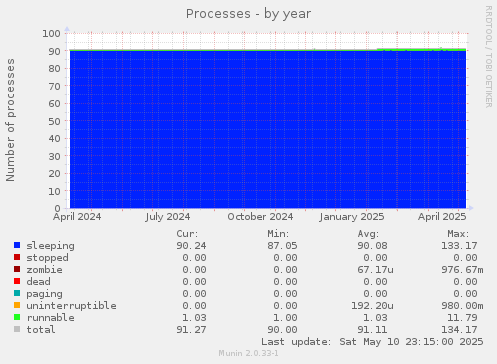Click sleeping maximum value 133.17
Screen dimensions: 497x364
tap(459, 246)
